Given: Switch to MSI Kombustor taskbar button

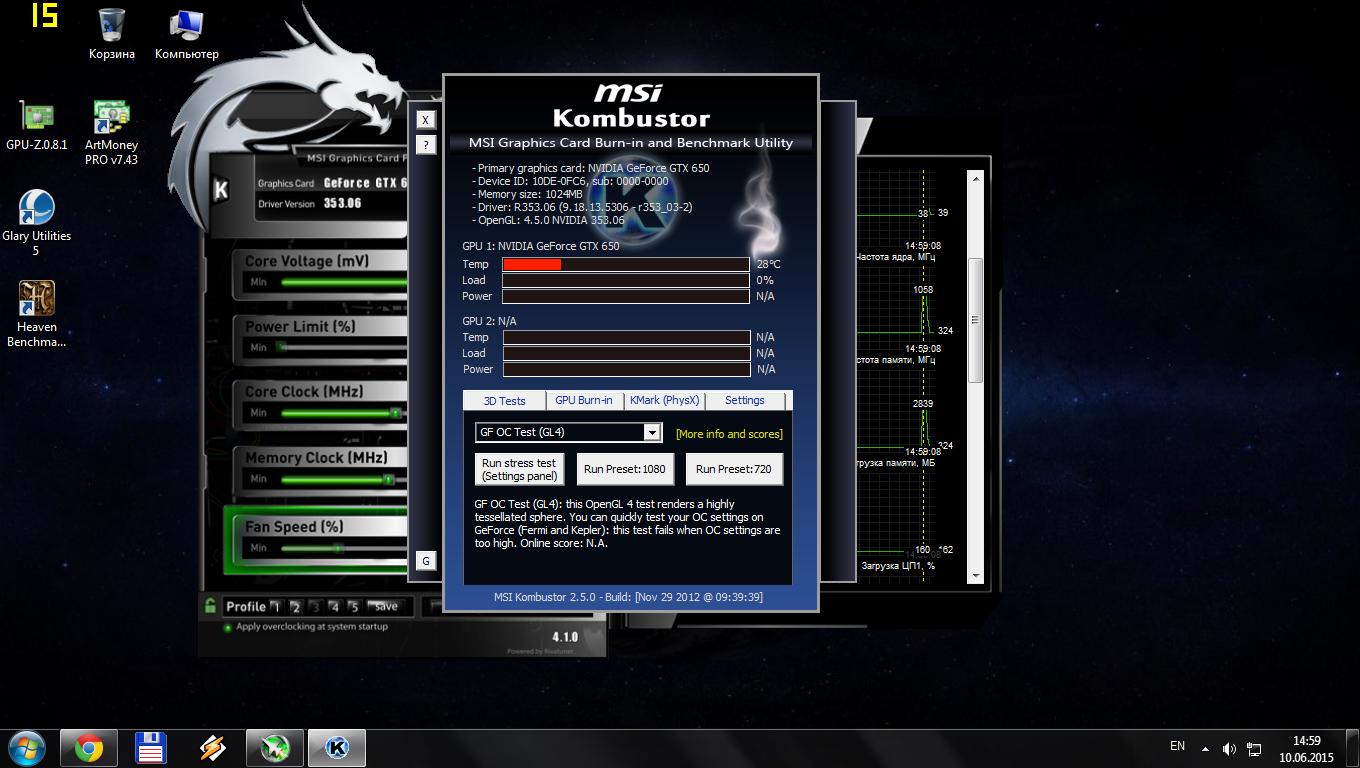Looking at the screenshot, I should click(x=337, y=748).
